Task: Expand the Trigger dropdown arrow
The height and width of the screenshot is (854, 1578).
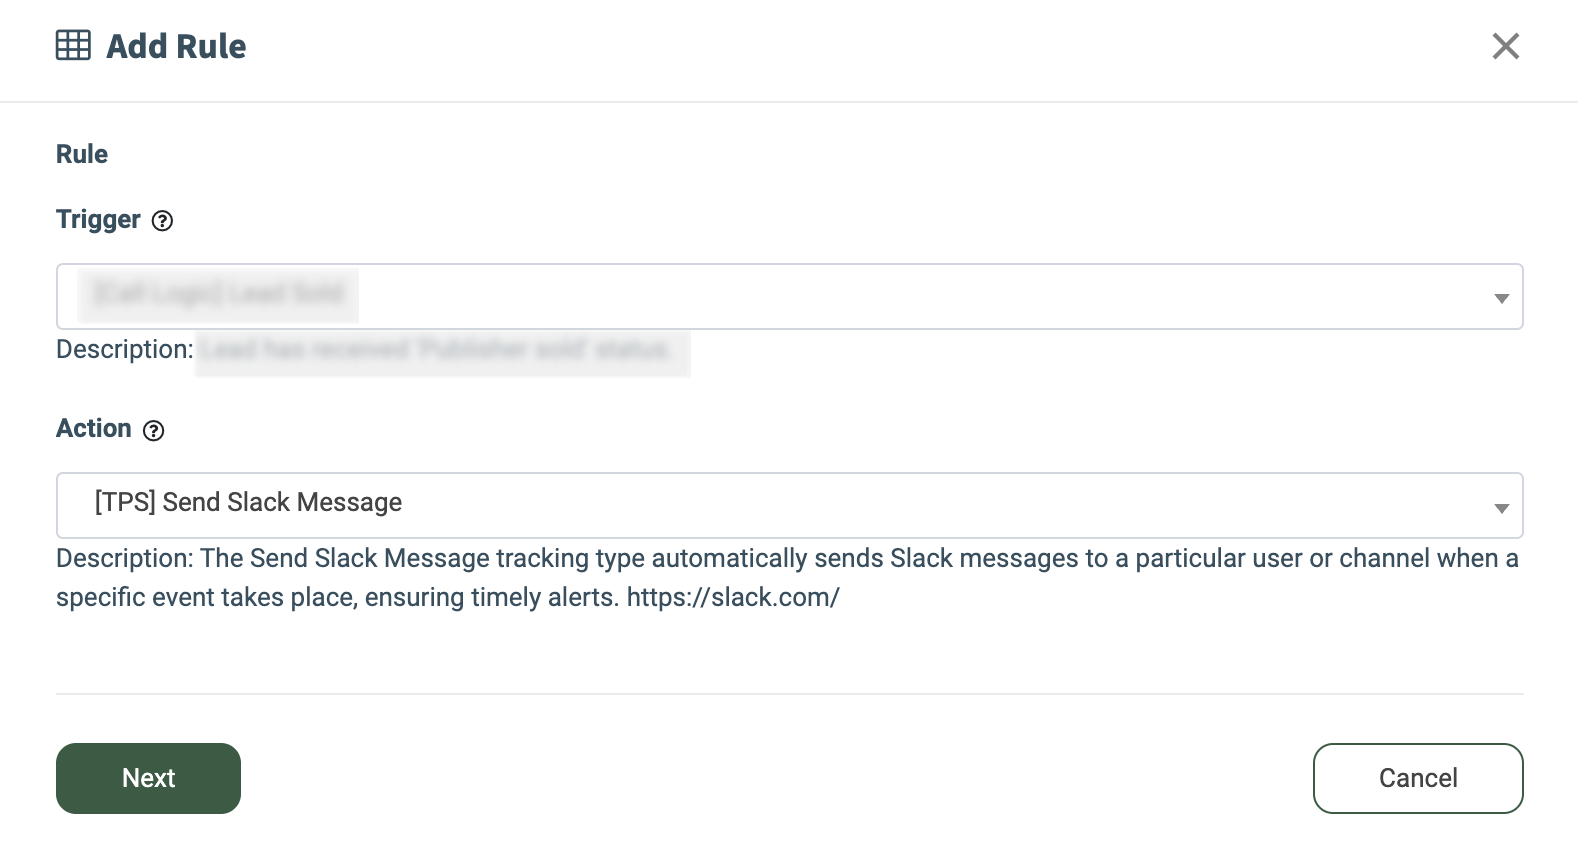Action: click(1501, 298)
